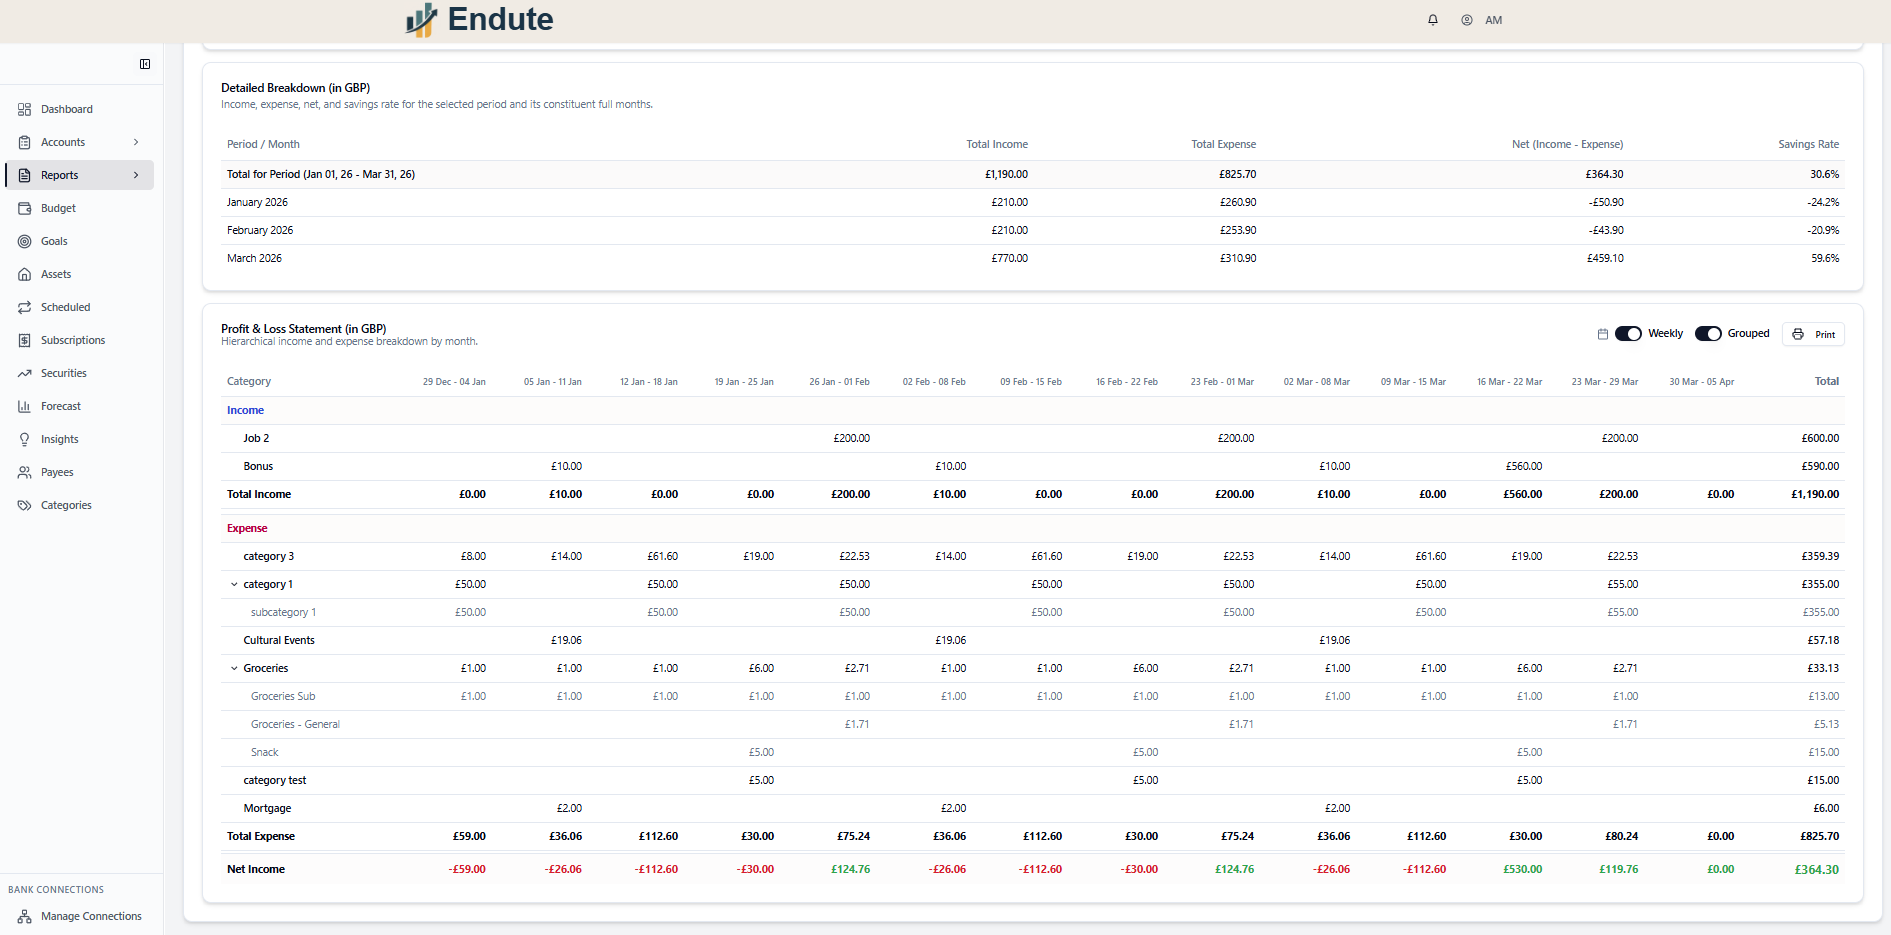Click Total Expense value £825.70 in breakdown
1891x935 pixels.
(x=1237, y=174)
